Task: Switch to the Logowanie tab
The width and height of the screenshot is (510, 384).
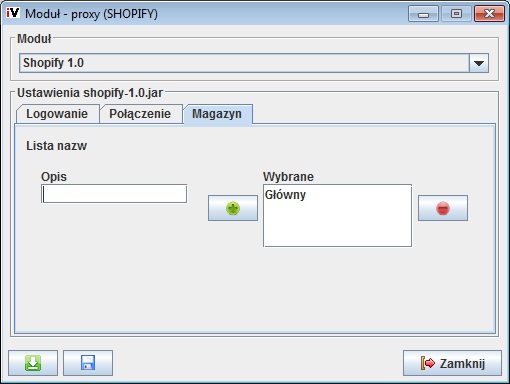Action: pos(57,114)
